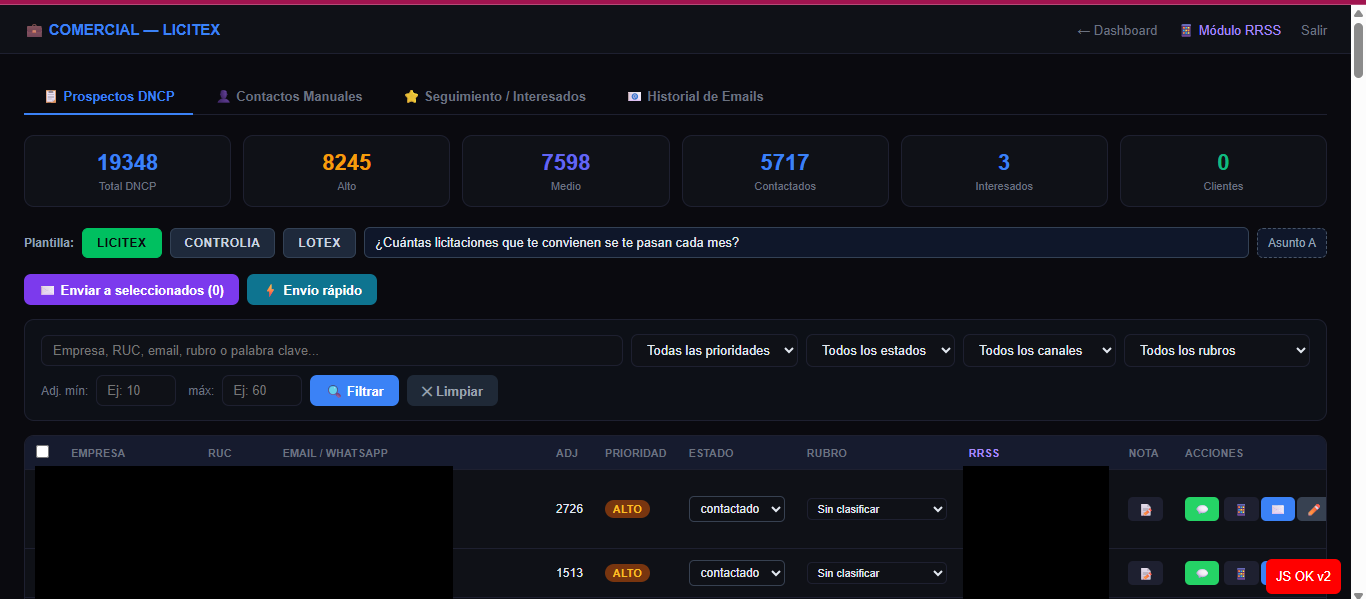Open WhatsApp chat for the 1513 row
The height and width of the screenshot is (599, 1366).
pyautogui.click(x=1202, y=573)
